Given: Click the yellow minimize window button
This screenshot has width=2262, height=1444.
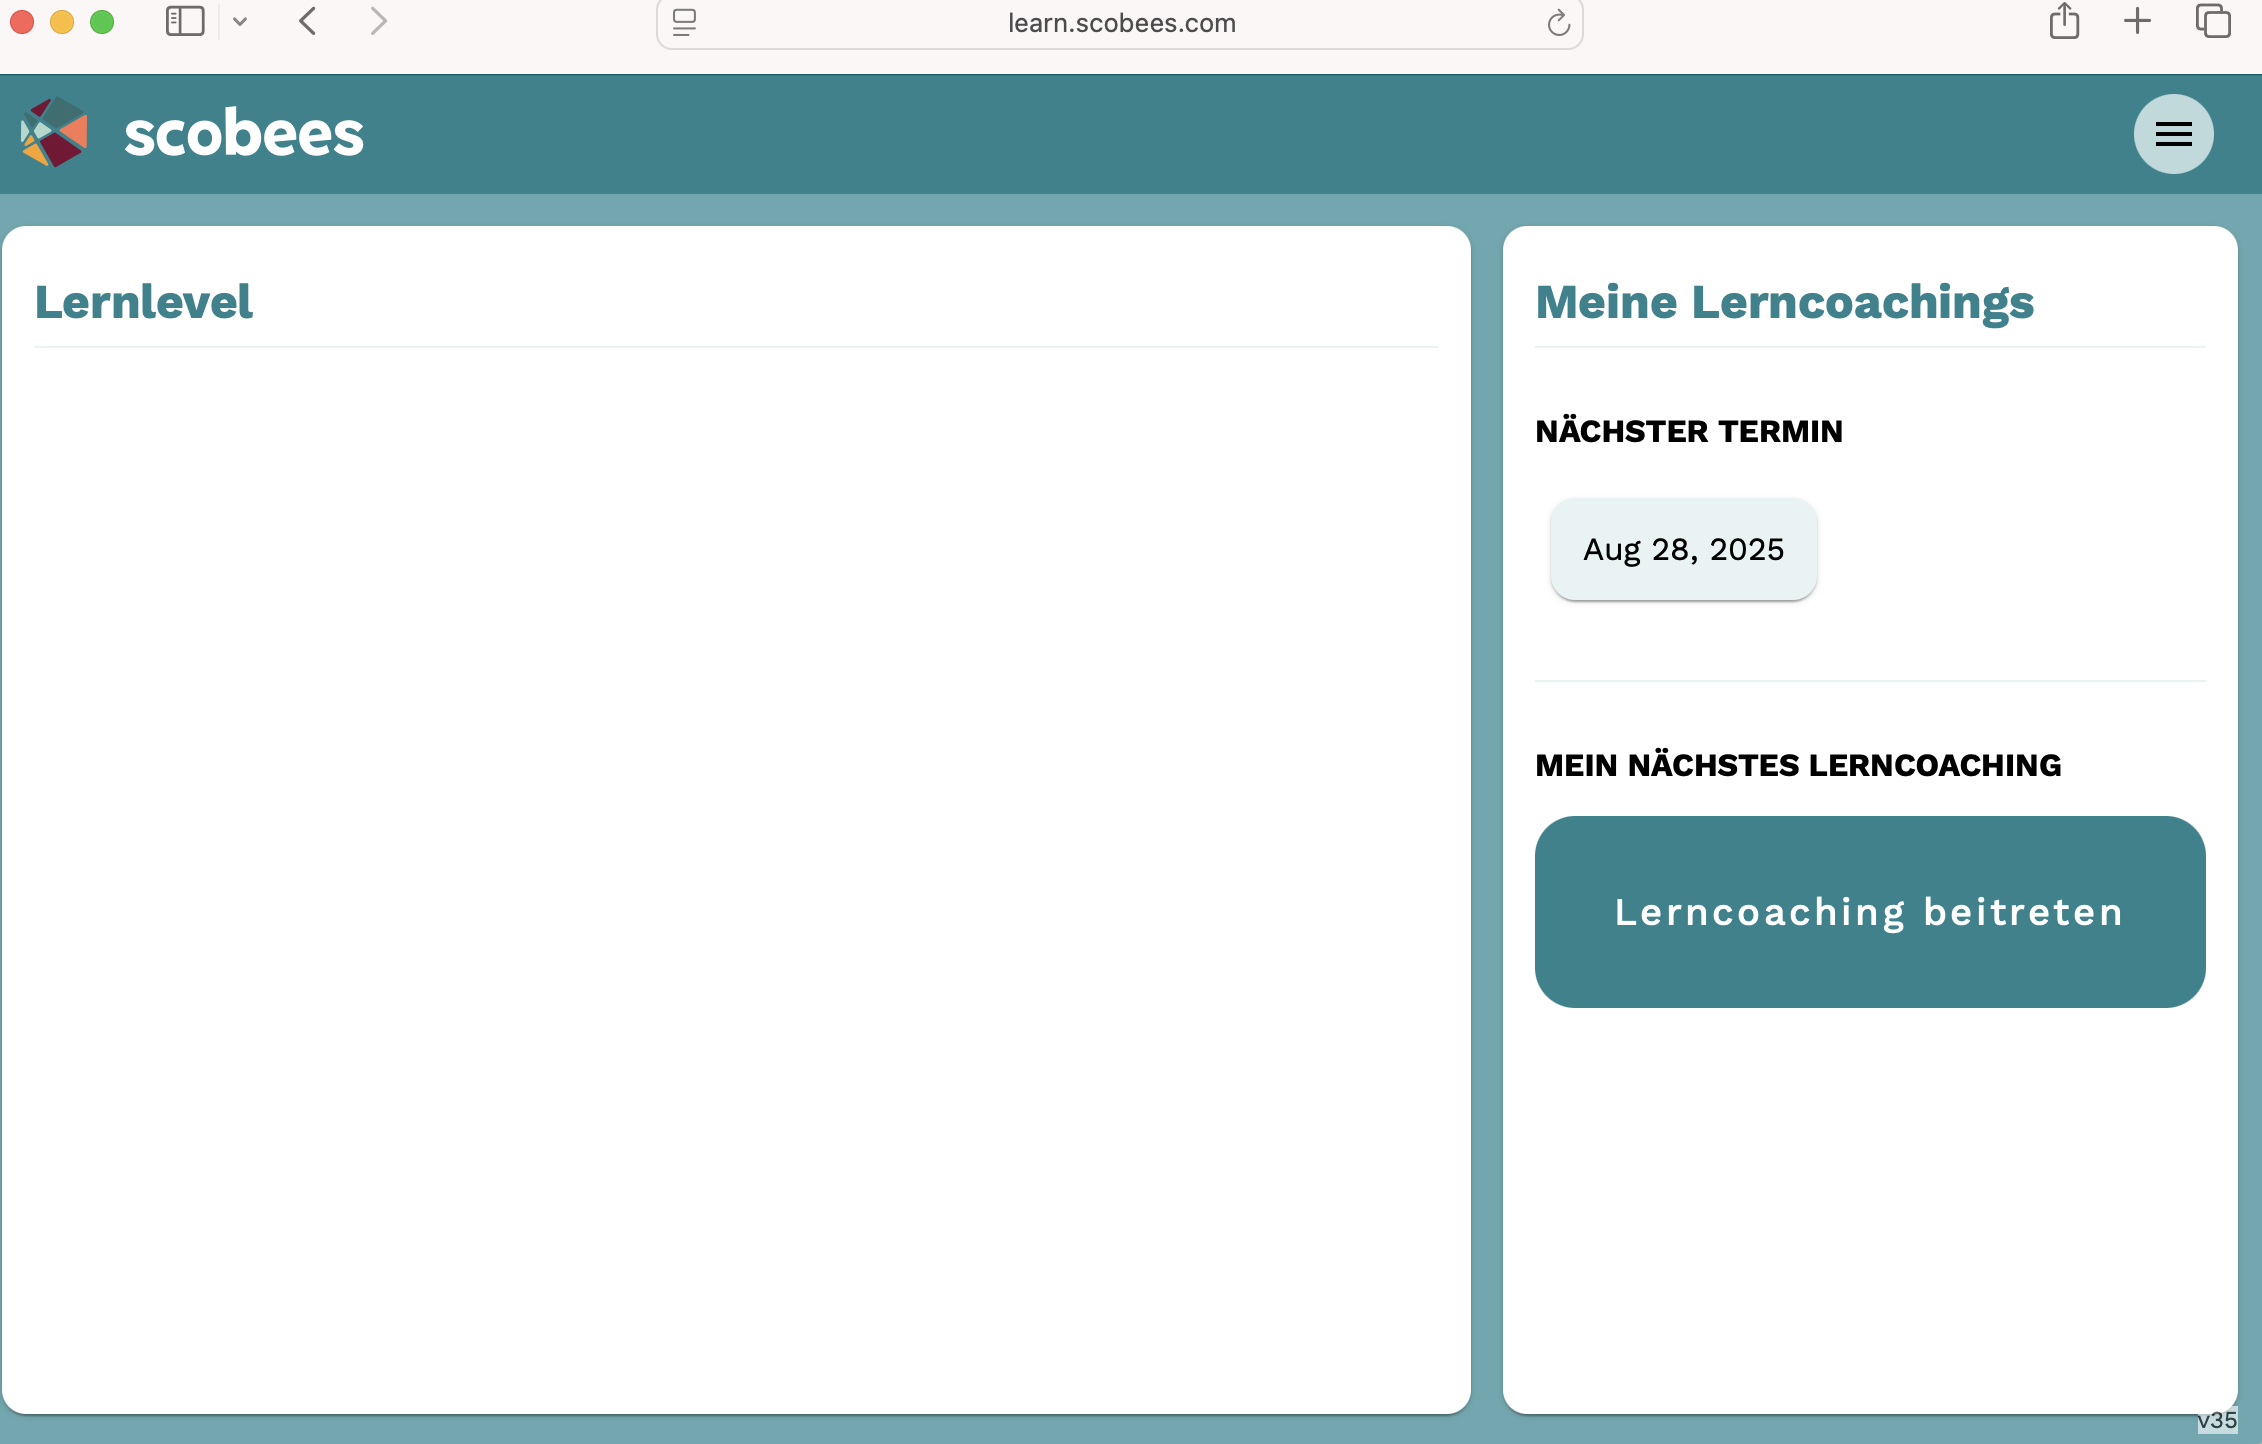Looking at the screenshot, I should pos(62,21).
